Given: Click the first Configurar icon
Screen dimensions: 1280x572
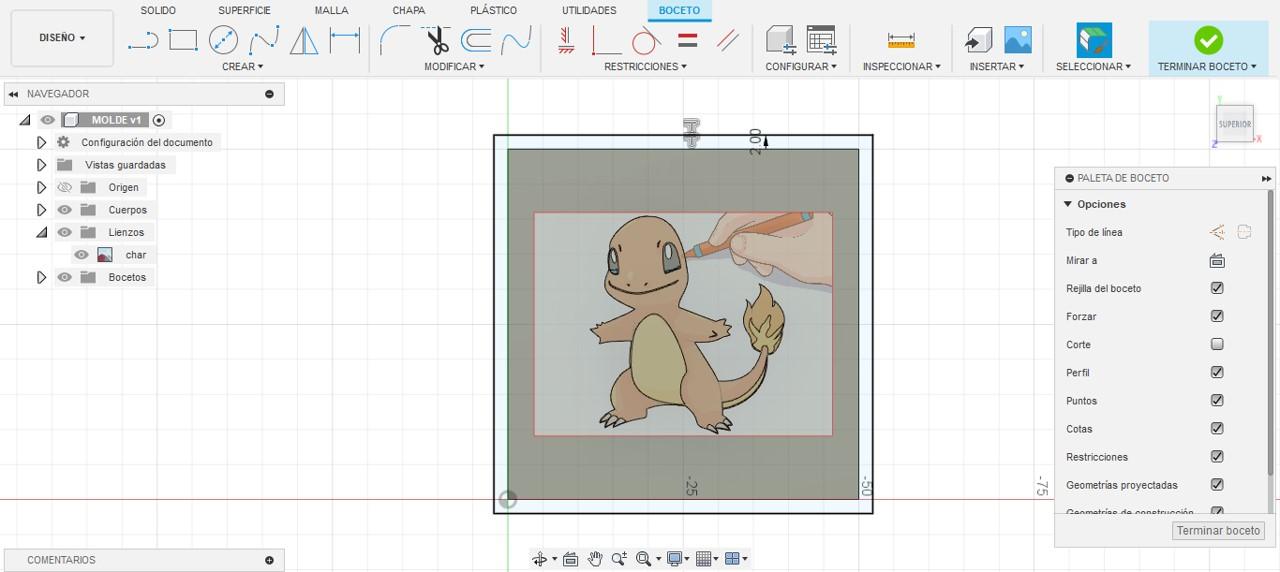Looking at the screenshot, I should (x=780, y=40).
